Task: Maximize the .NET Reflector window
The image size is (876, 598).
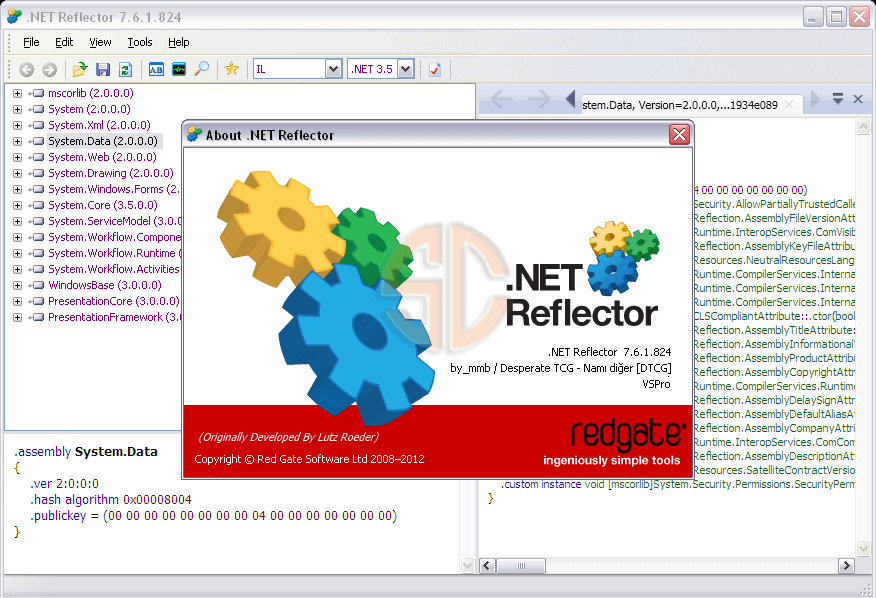Action: pyautogui.click(x=836, y=17)
